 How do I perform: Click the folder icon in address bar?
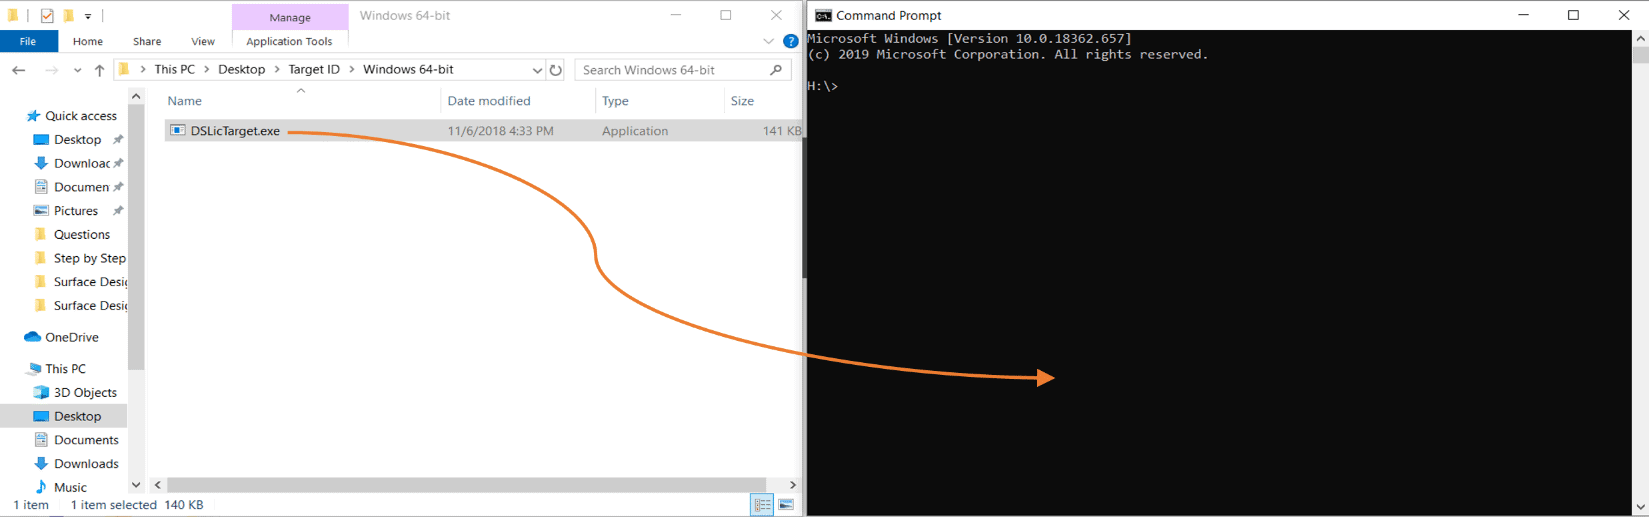pyautogui.click(x=125, y=69)
